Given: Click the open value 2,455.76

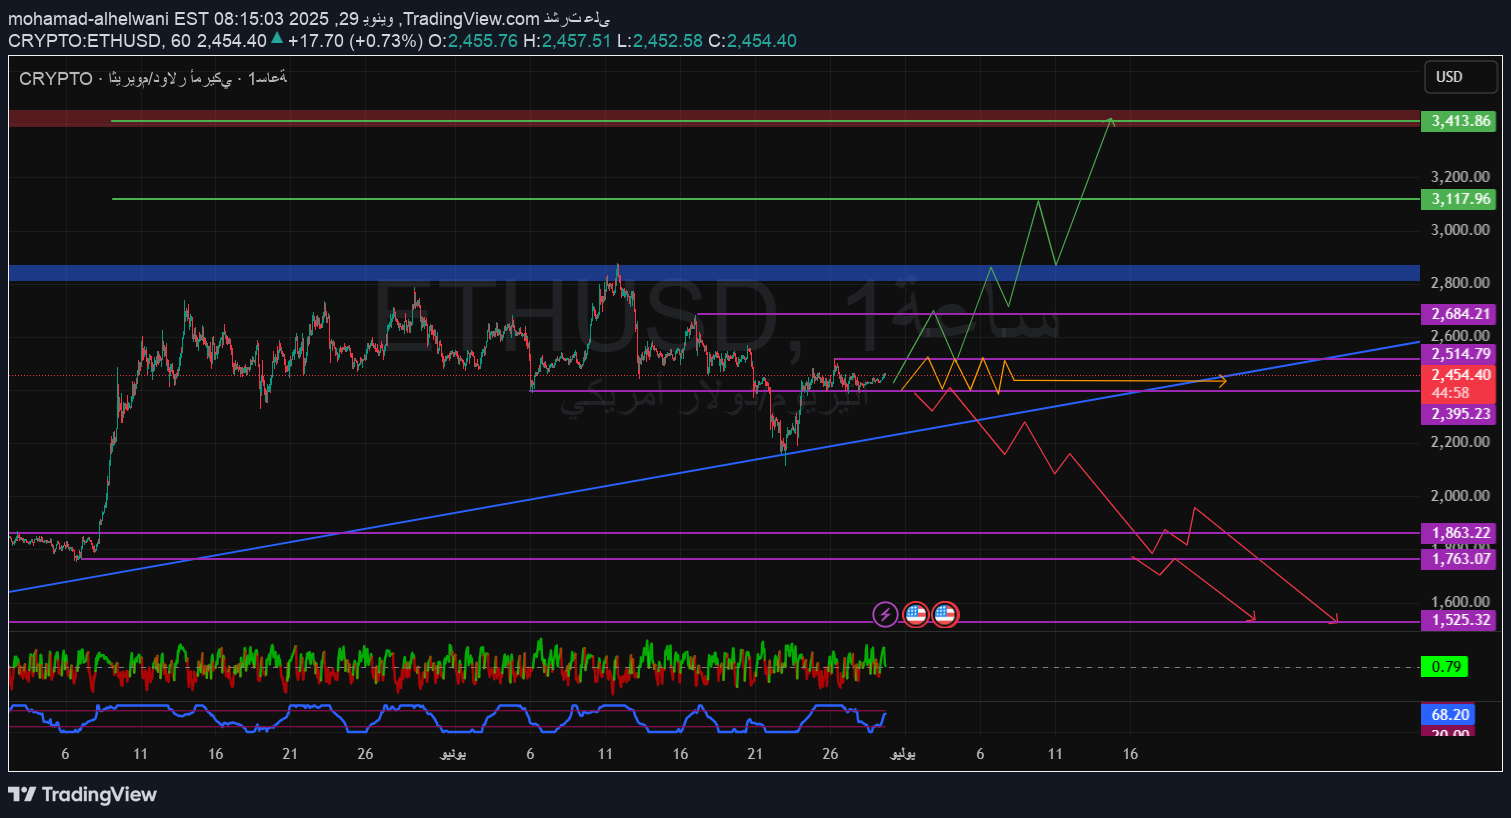Looking at the screenshot, I should (x=482, y=41).
